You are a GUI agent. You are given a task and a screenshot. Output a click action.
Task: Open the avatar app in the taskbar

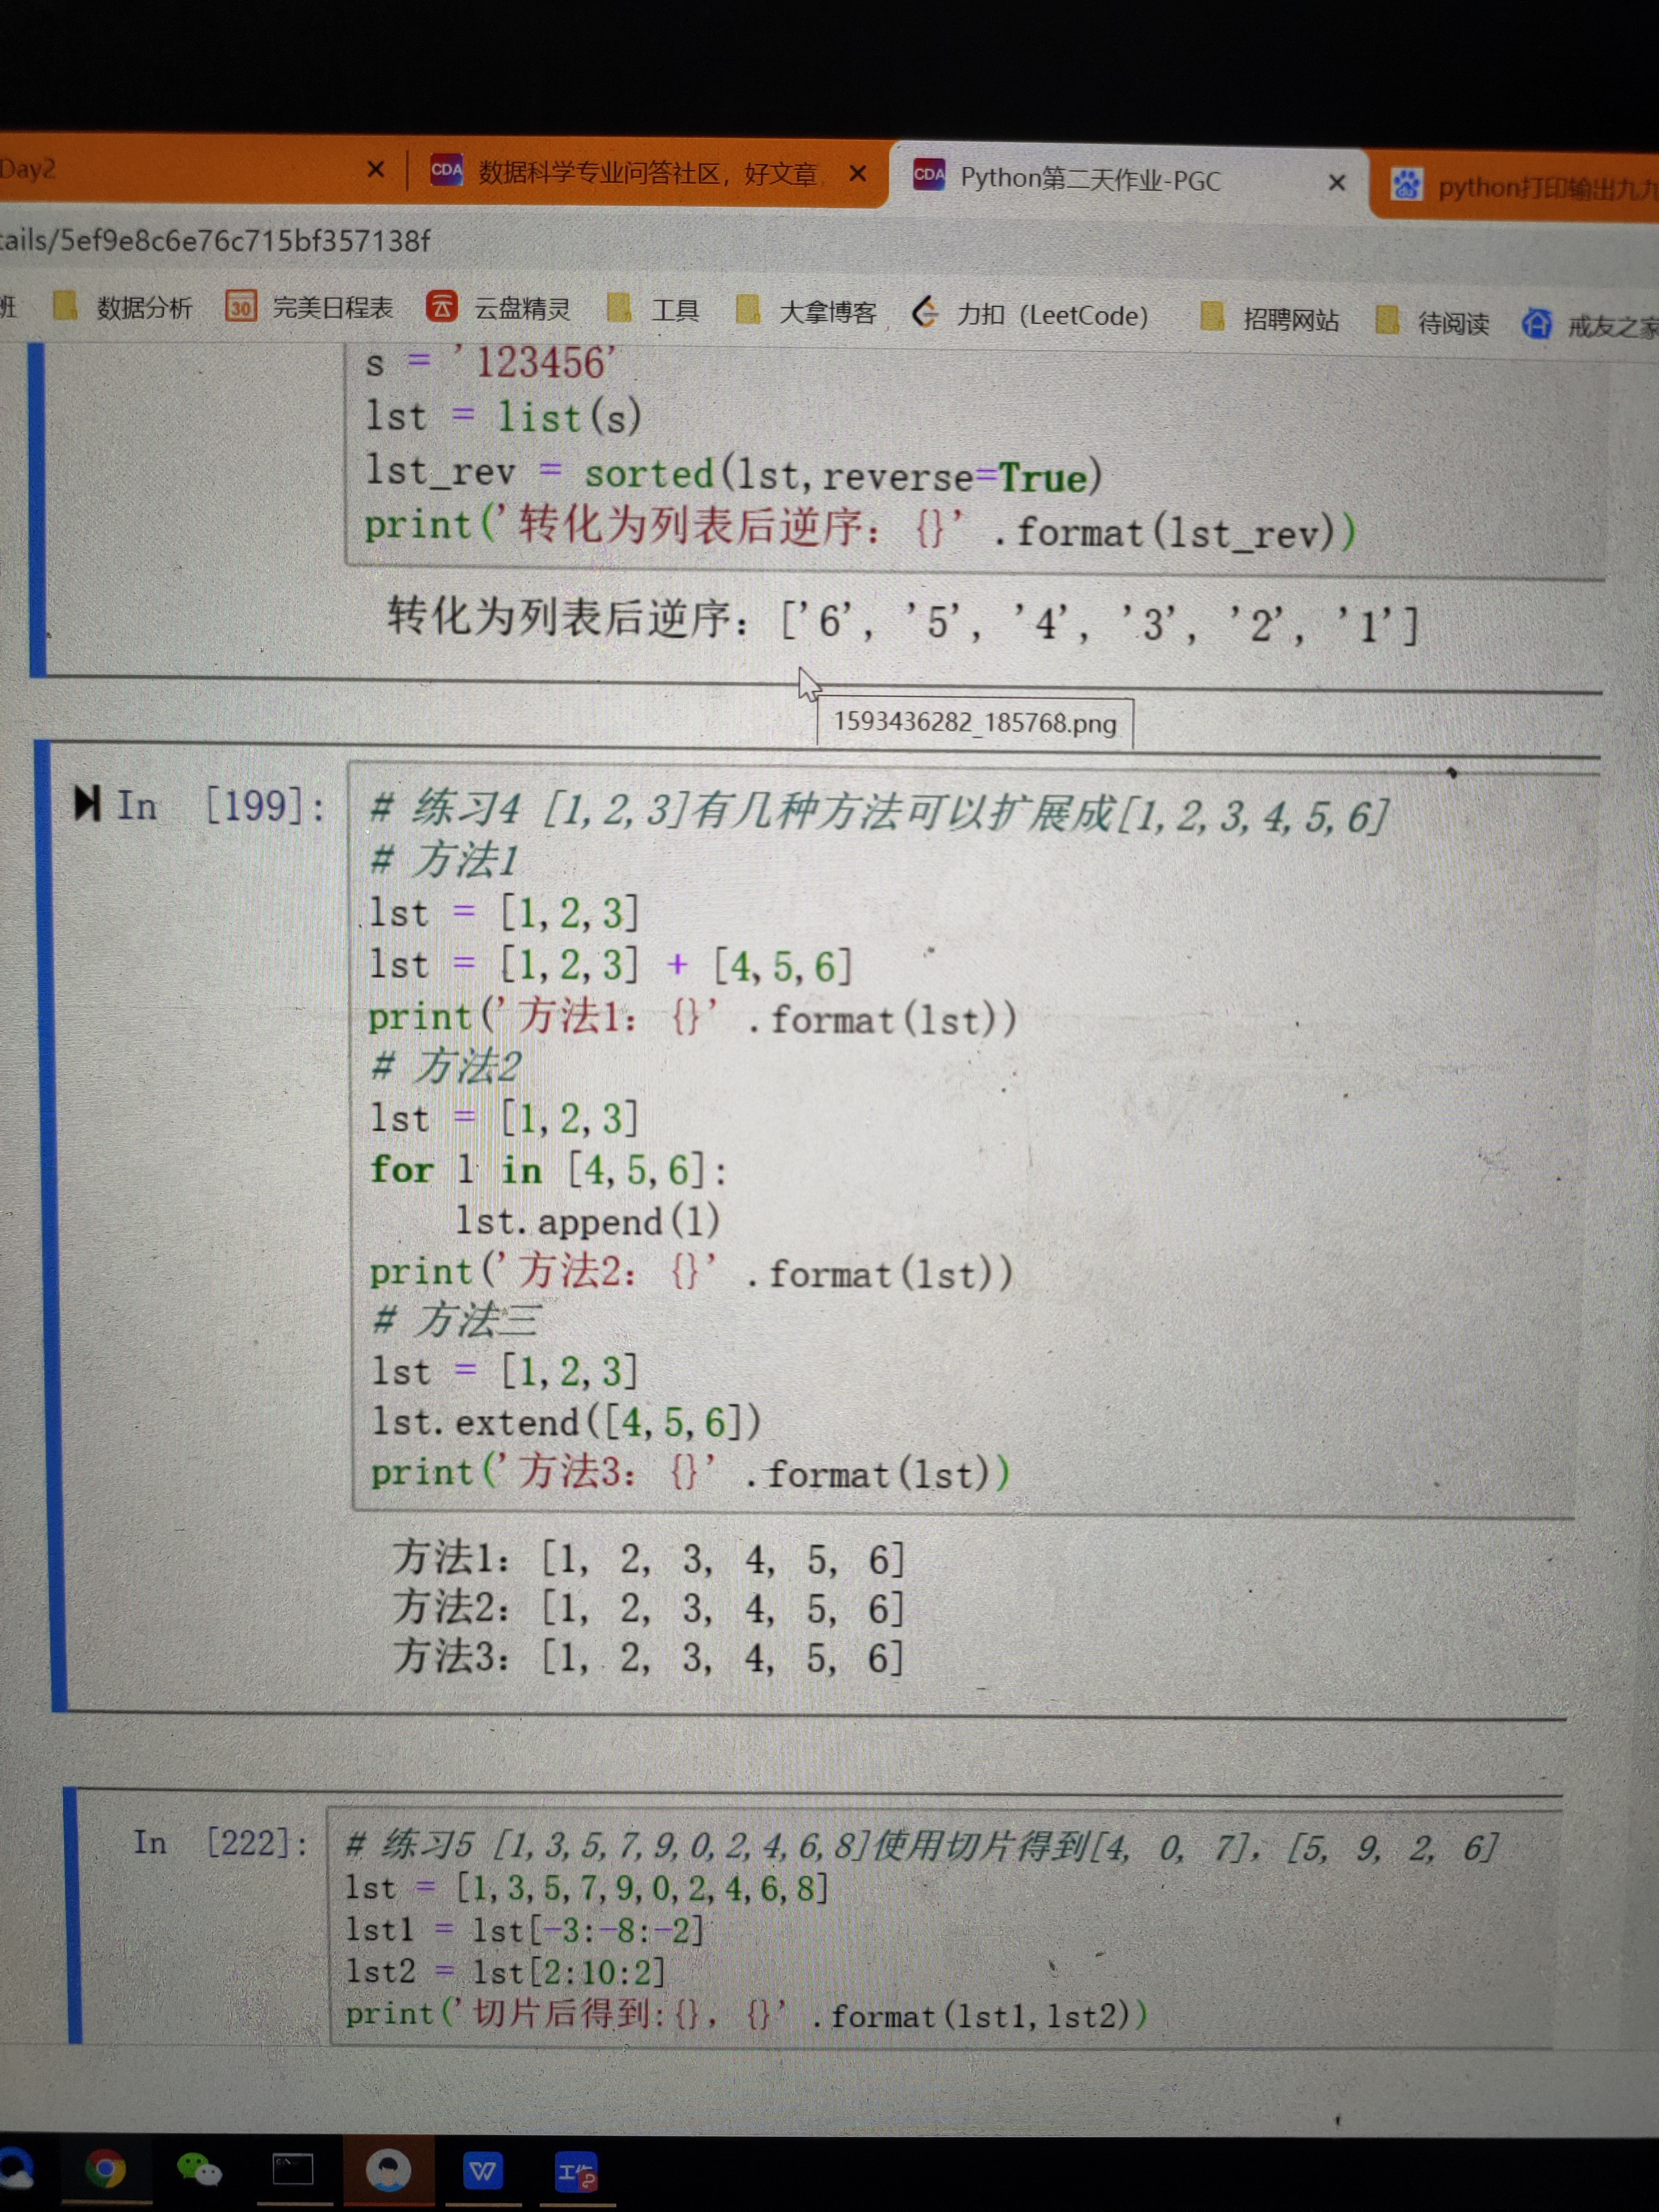click(x=388, y=2169)
